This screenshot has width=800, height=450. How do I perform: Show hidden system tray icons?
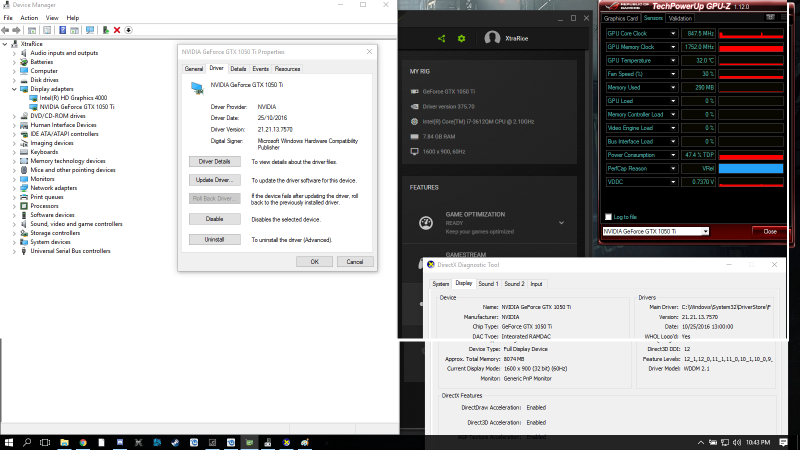pos(701,442)
